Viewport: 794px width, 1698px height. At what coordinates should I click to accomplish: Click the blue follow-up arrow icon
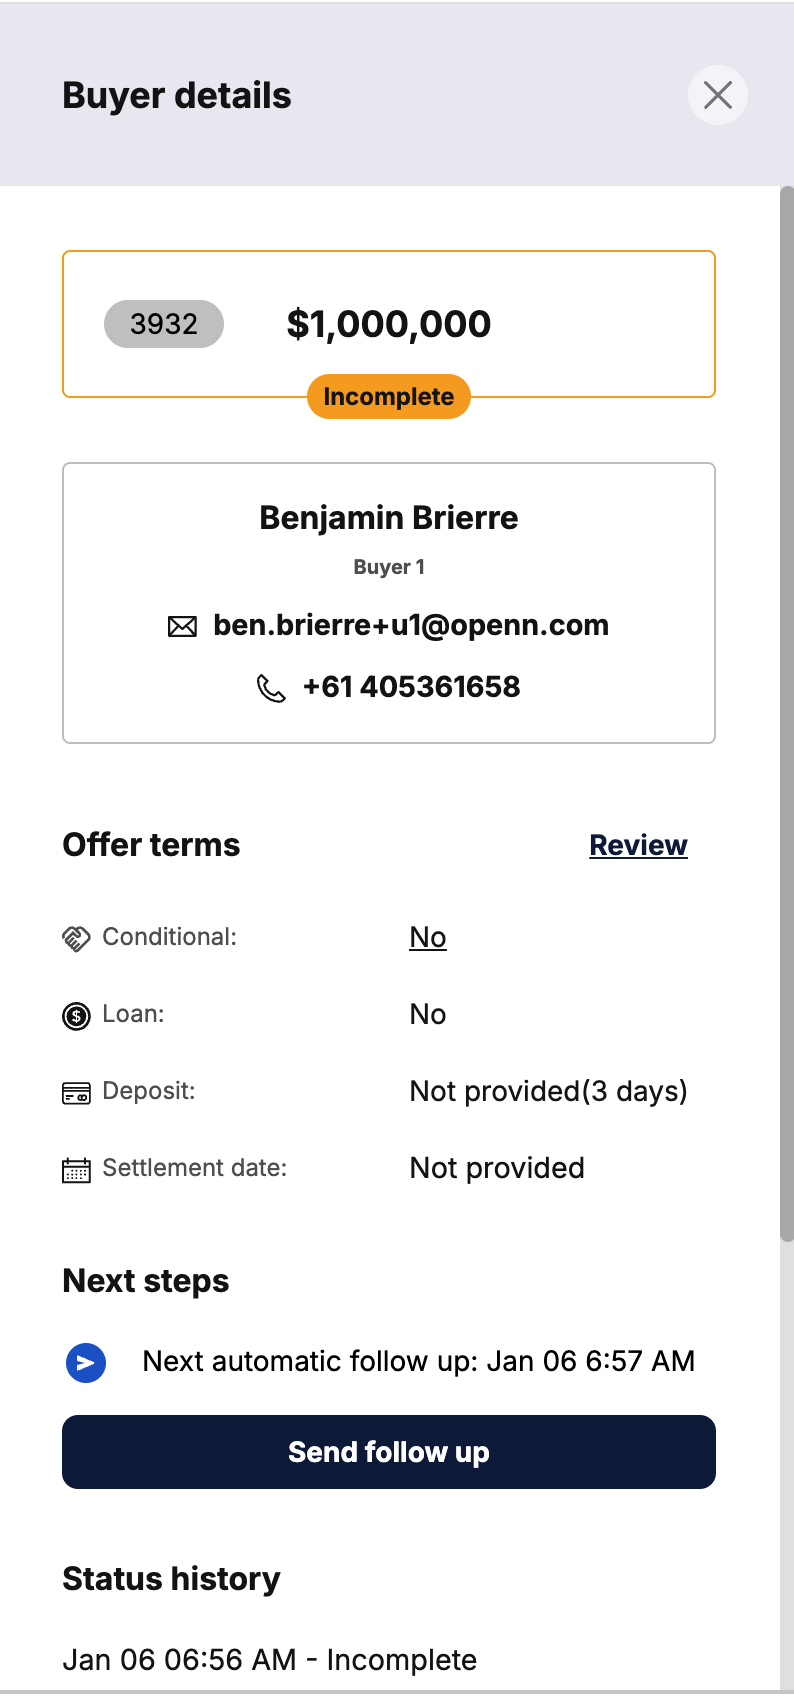click(86, 1362)
